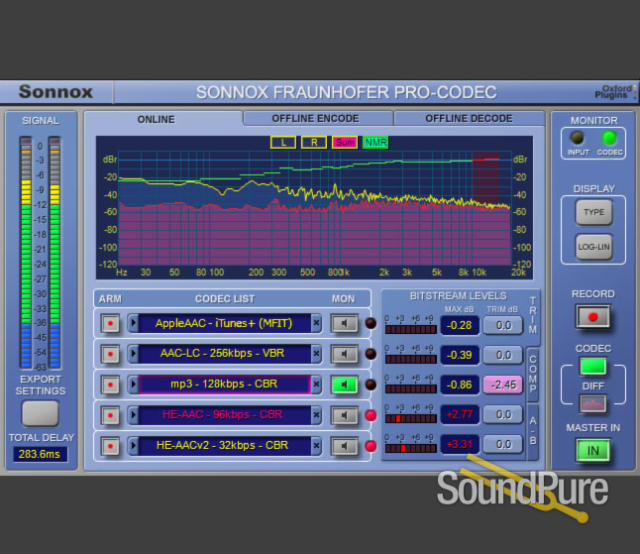Monitor the HE-AACv2 32kbps speaker icon
This screenshot has height=554, width=640.
pos(344,446)
